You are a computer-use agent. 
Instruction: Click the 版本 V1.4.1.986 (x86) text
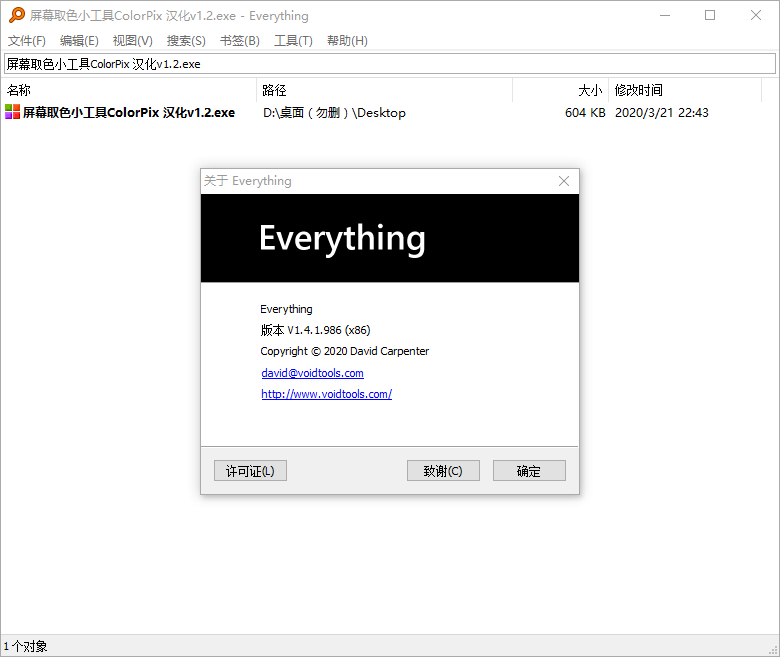click(x=315, y=330)
